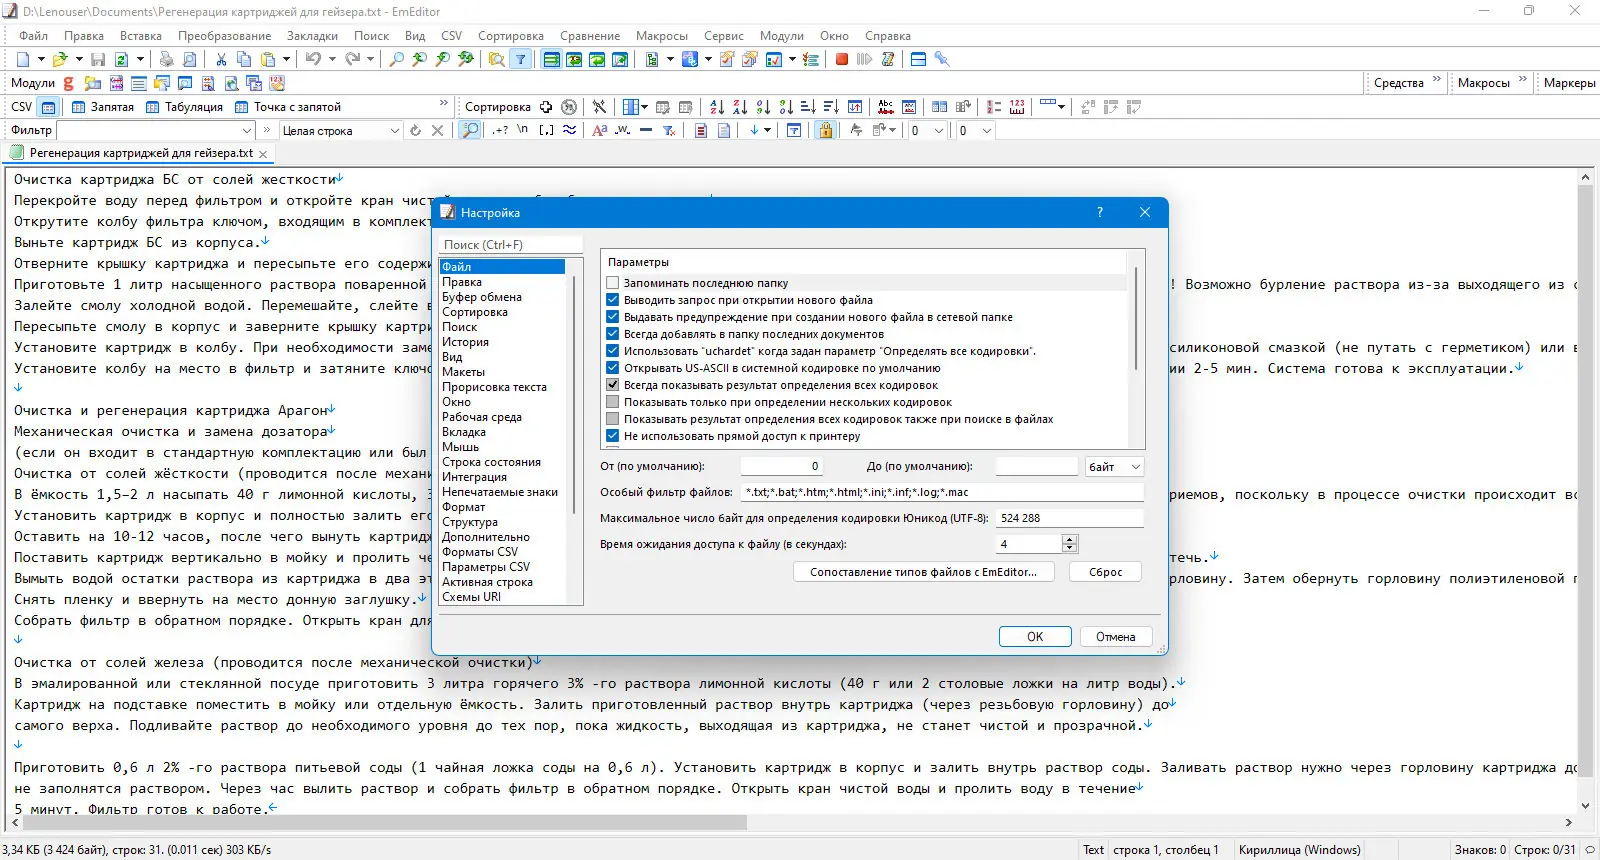Click the regular expression .+? filter icon
Viewport: 1600px width, 860px height.
tap(500, 131)
